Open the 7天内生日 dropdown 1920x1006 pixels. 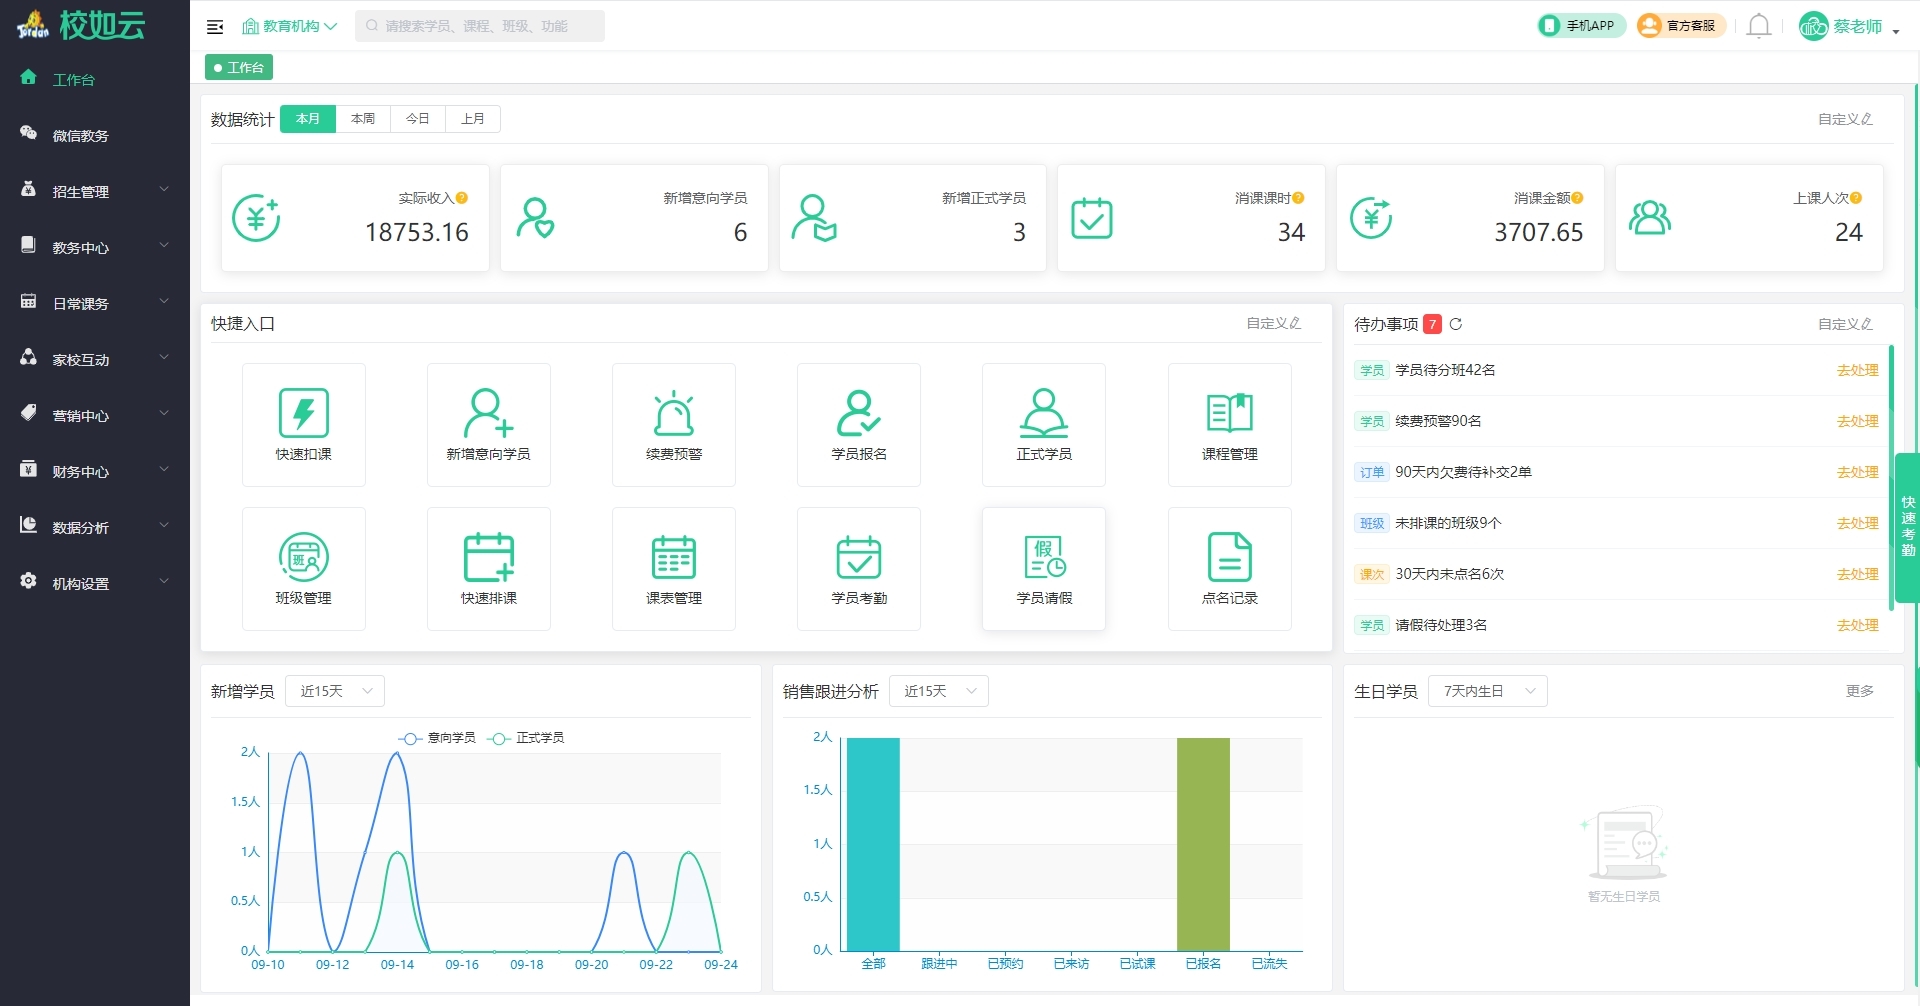pos(1488,691)
